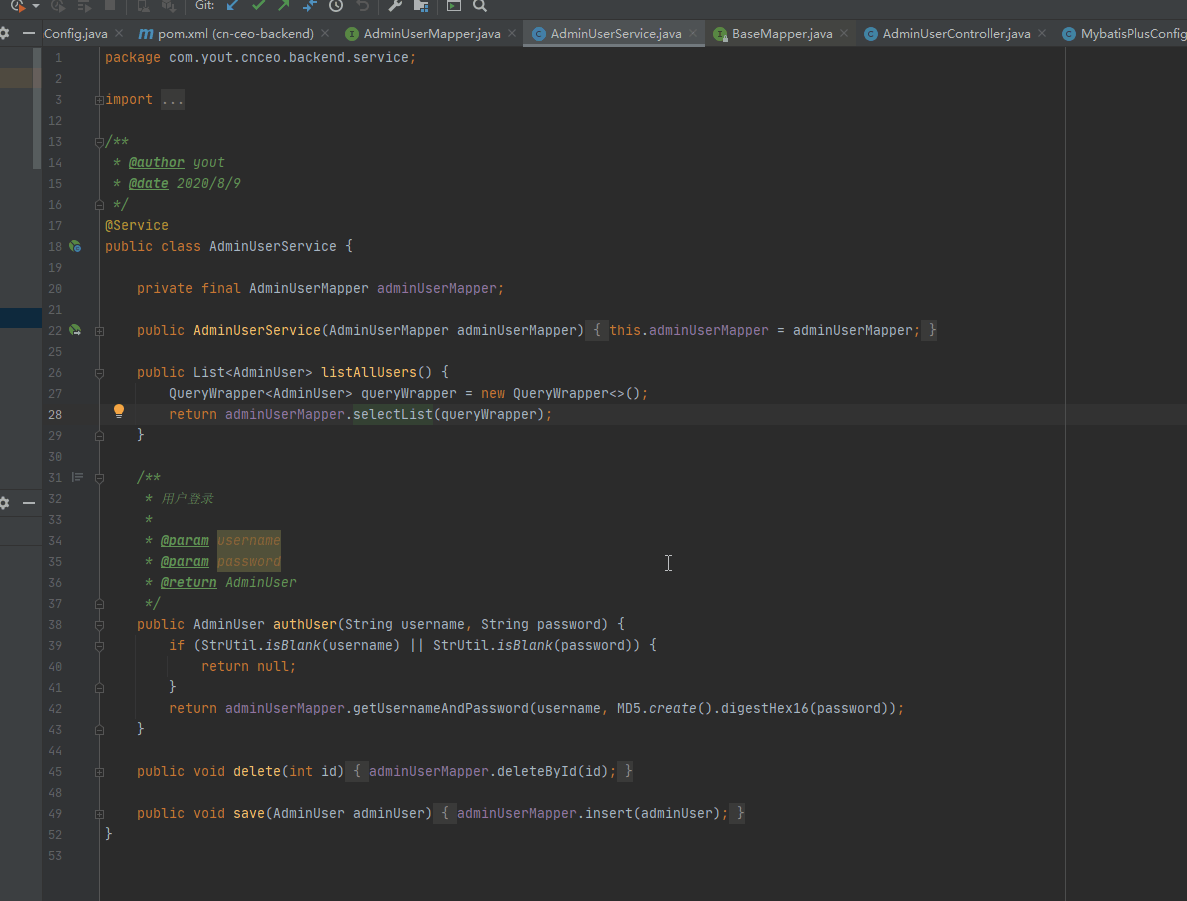Click the Git rollback undo icon
Screen dimensions: 1187x901
pos(363,5)
